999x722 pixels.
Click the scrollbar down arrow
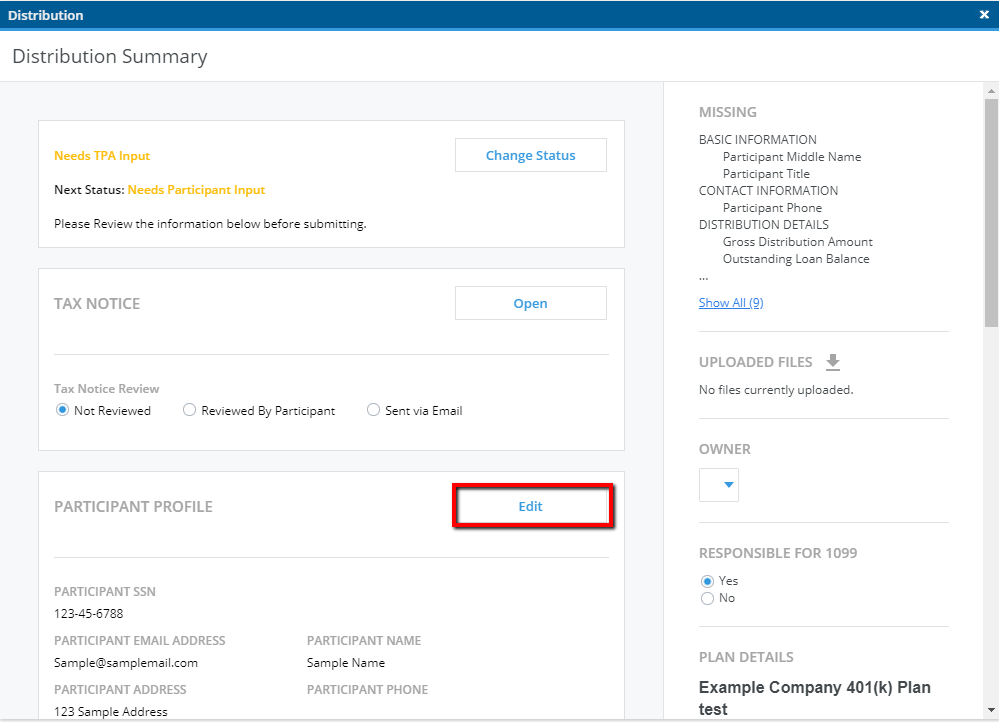pyautogui.click(x=991, y=710)
